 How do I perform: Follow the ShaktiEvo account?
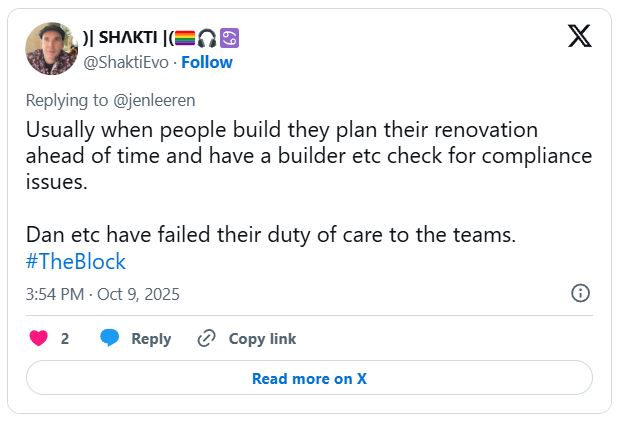coord(207,62)
